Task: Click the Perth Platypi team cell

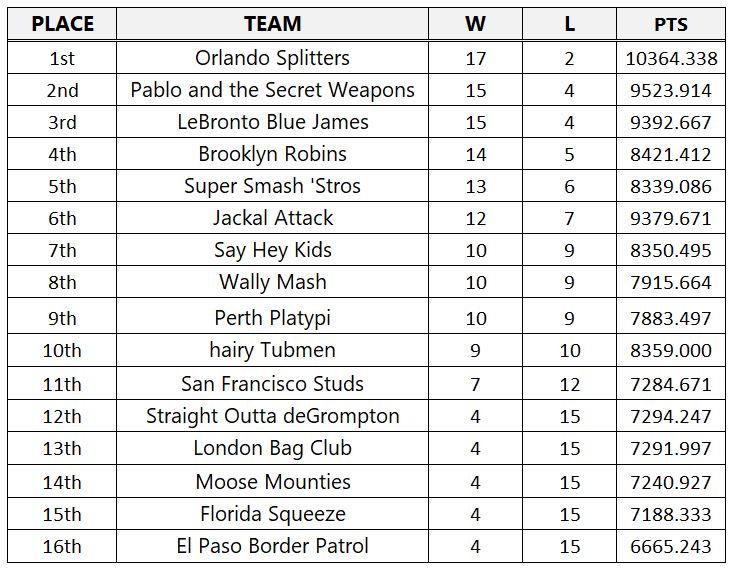Action: coord(272,318)
